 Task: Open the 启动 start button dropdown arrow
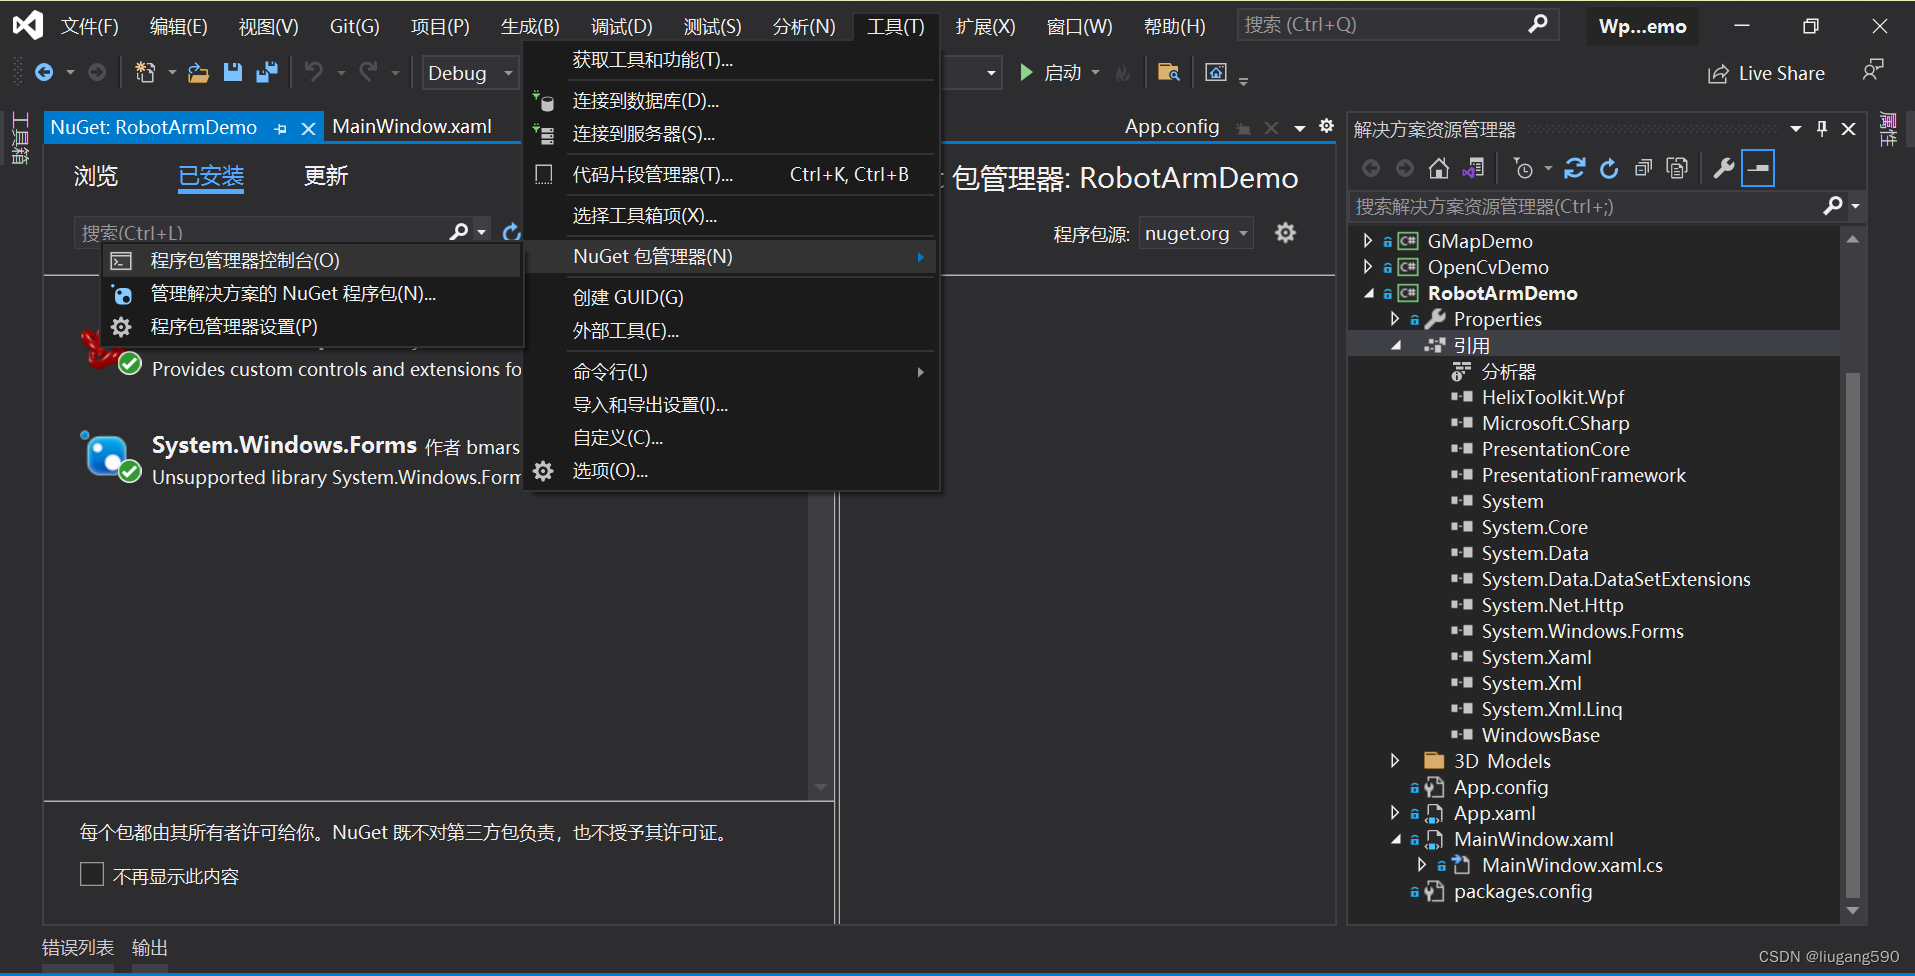pos(1095,72)
